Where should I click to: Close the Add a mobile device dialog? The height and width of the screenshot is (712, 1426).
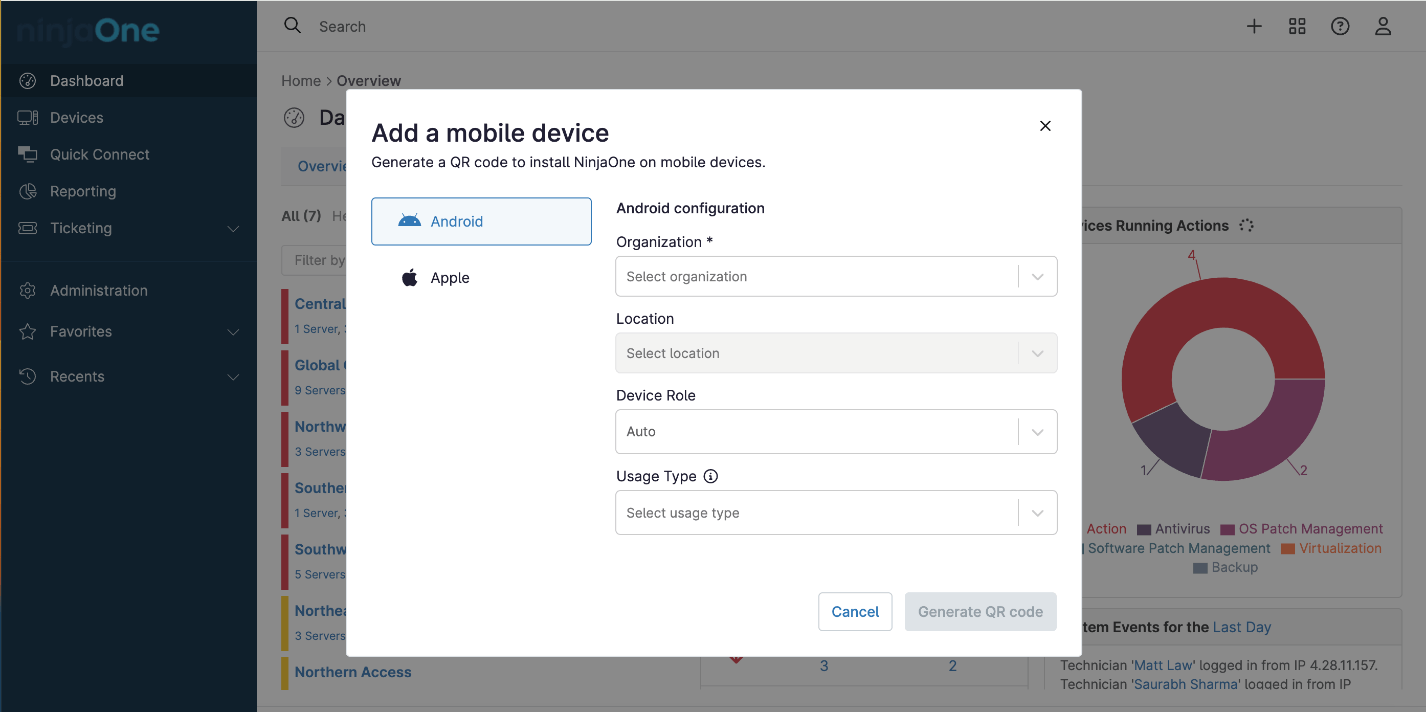point(1045,126)
